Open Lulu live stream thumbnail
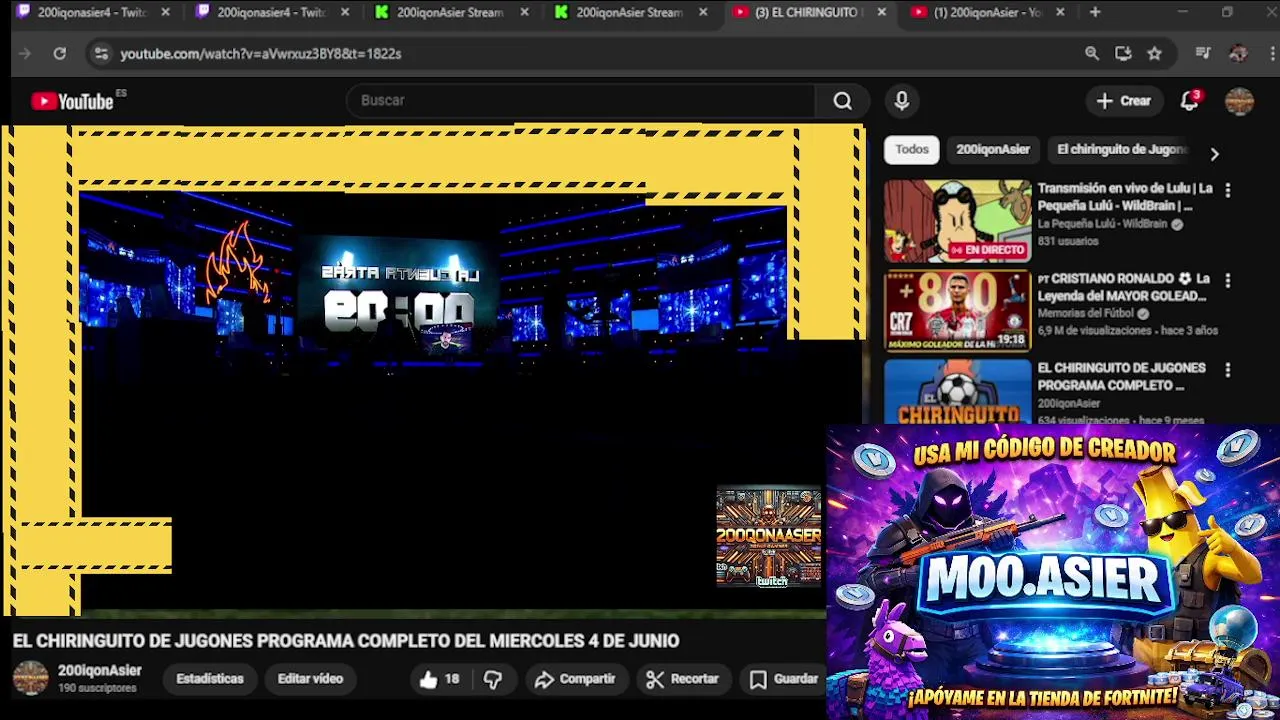 click(957, 221)
